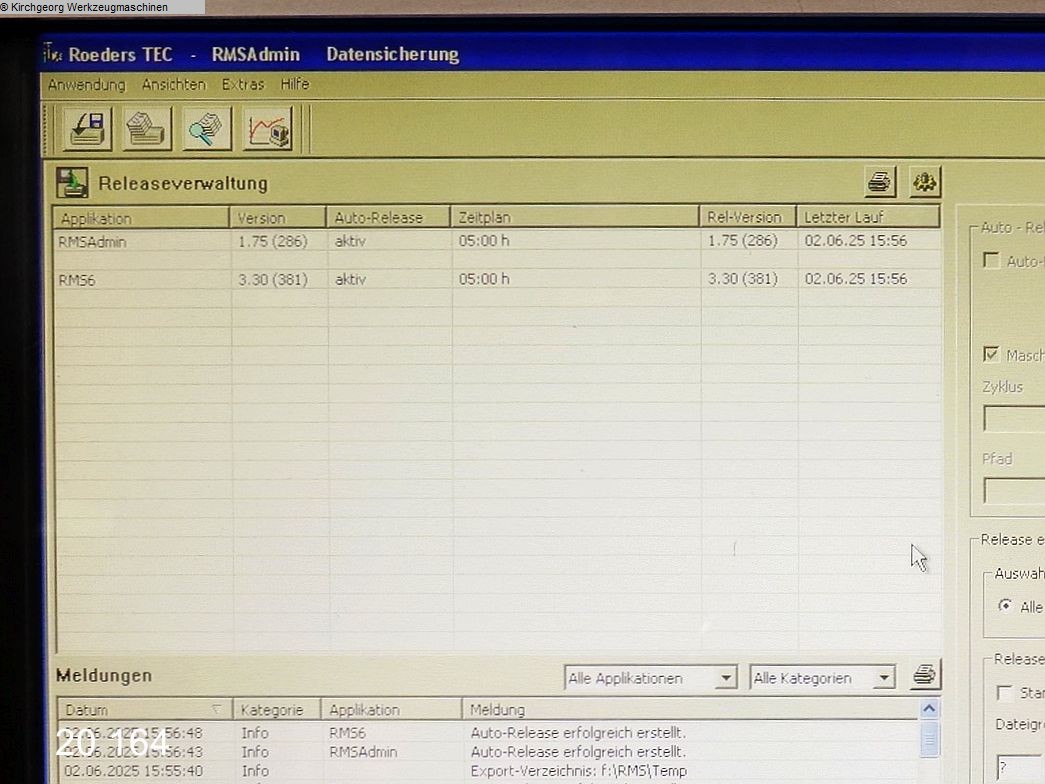Image resolution: width=1045 pixels, height=784 pixels.
Task: Click the gear settings icon in Releaseverwaltung
Action: tap(925, 182)
